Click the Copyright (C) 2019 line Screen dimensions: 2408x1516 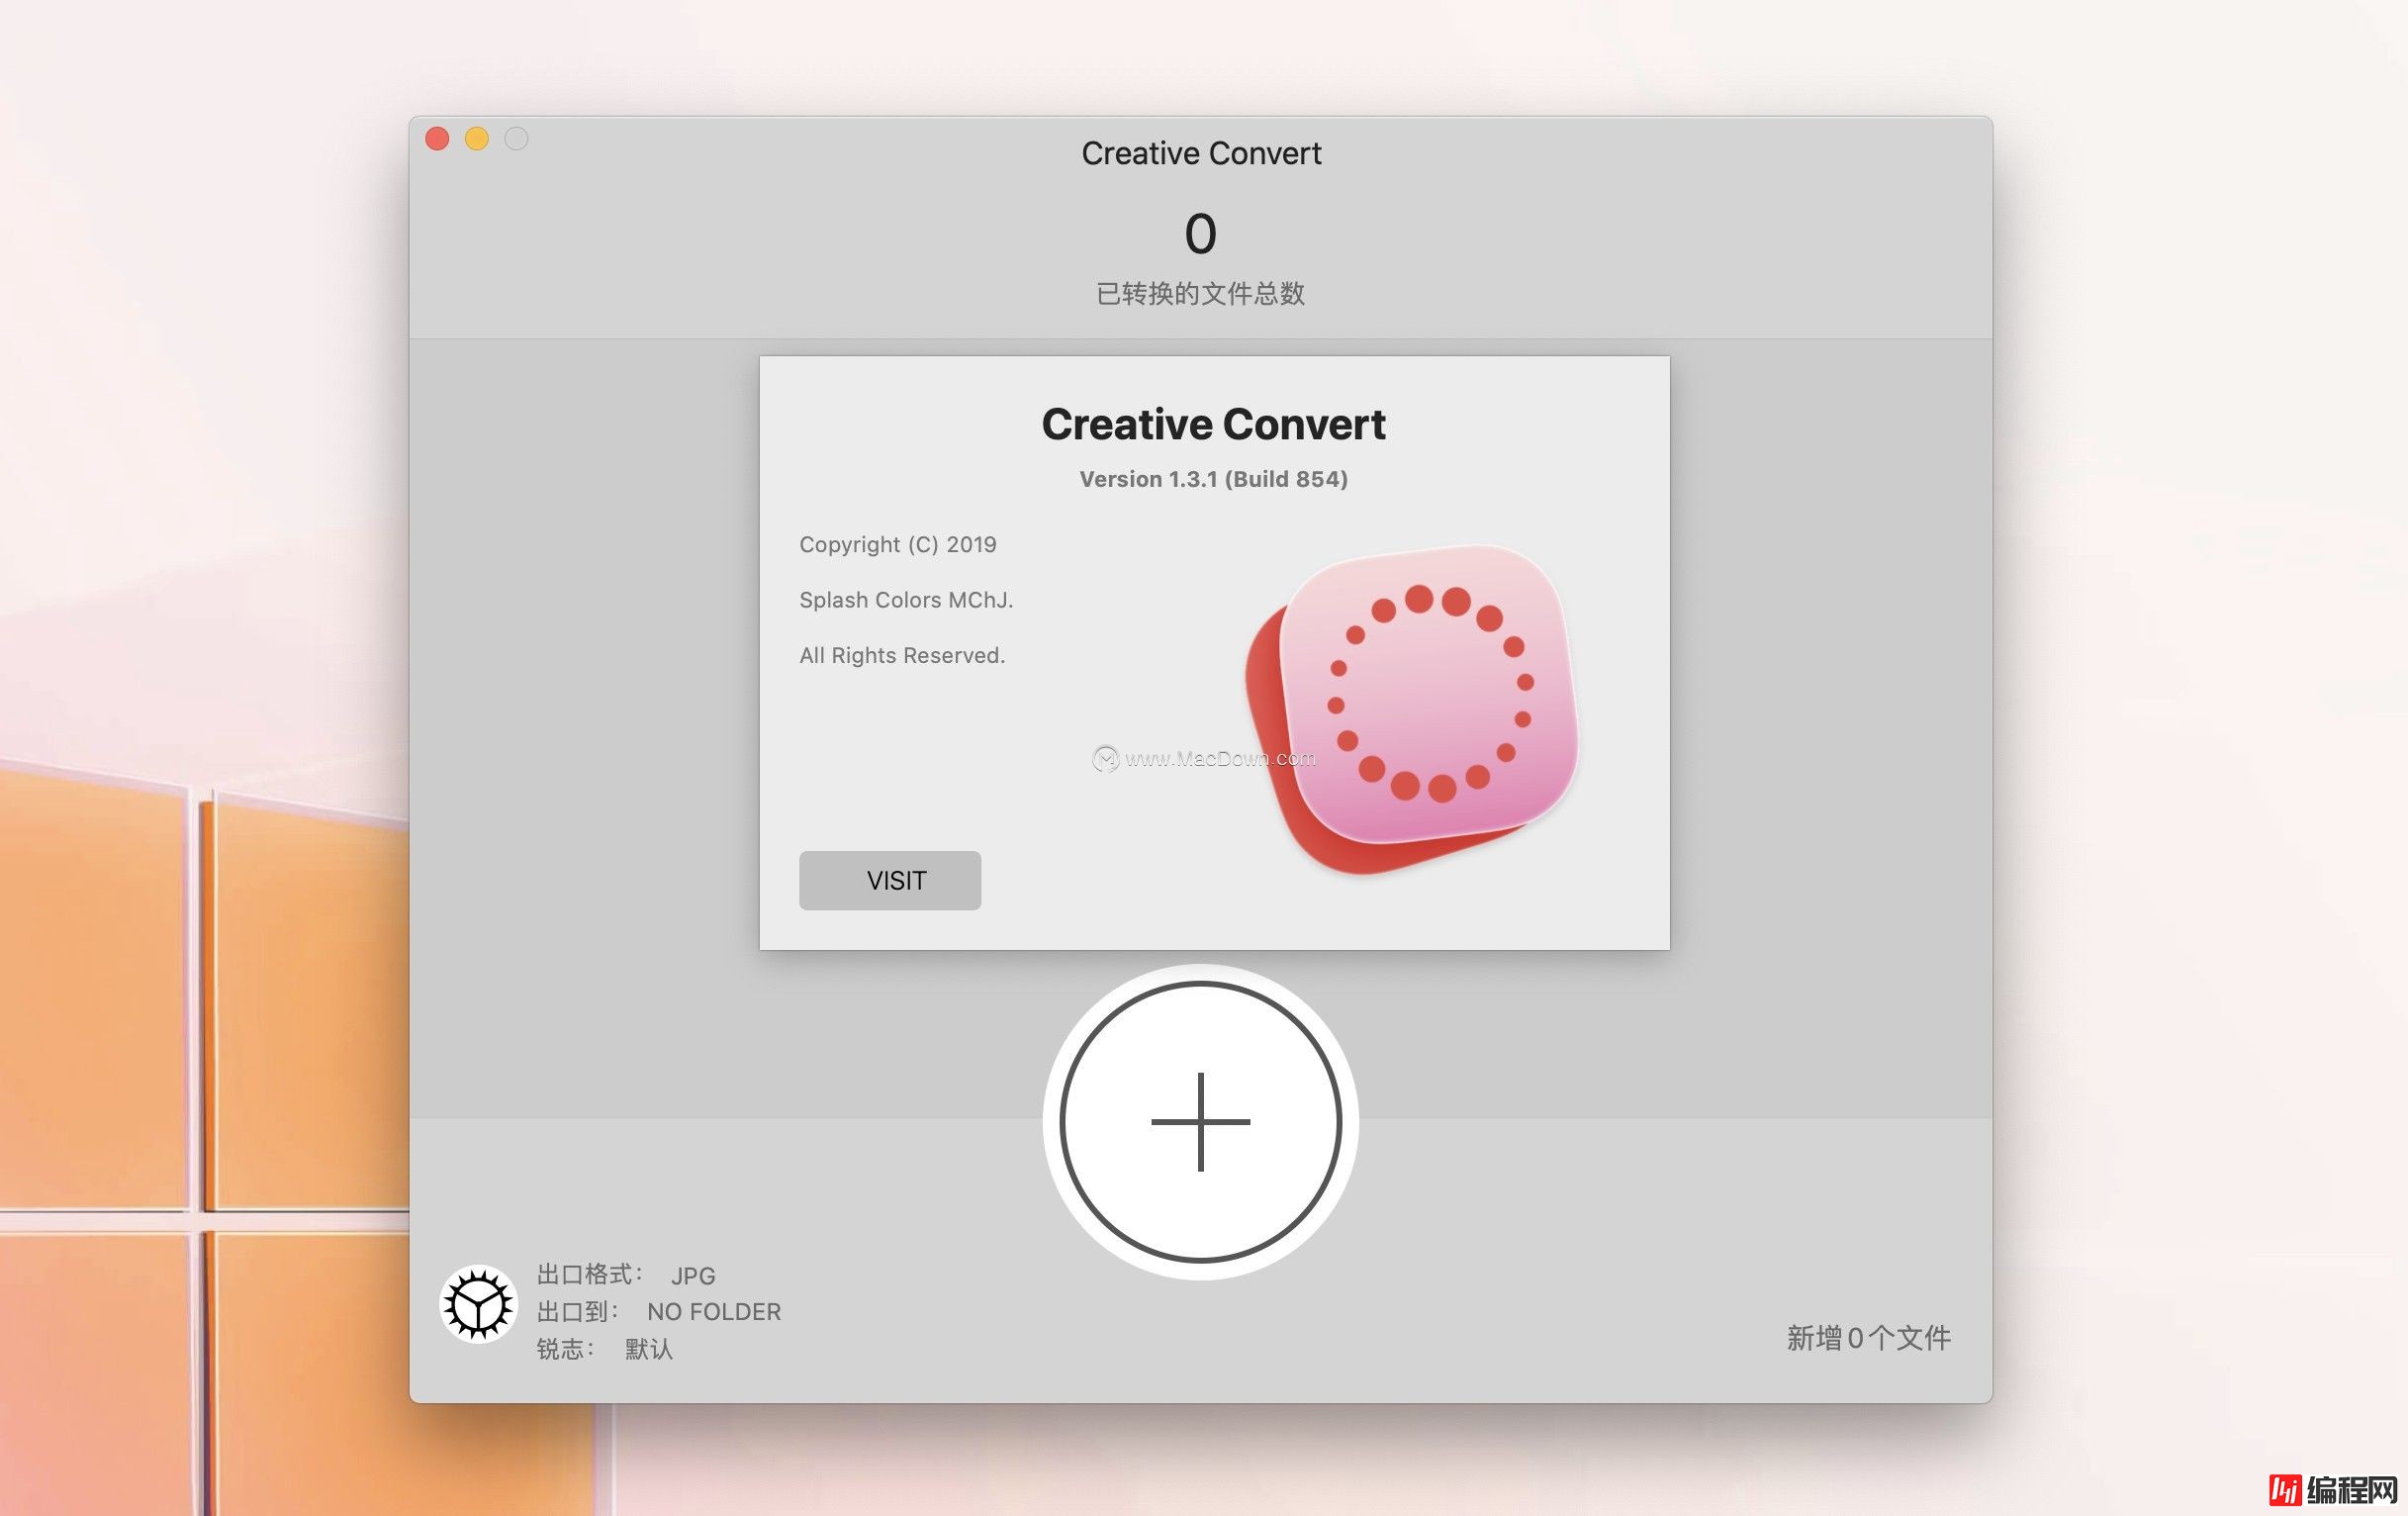pyautogui.click(x=898, y=545)
